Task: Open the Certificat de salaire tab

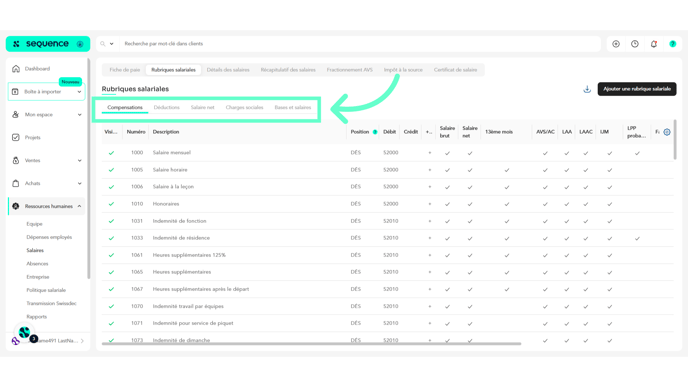Action: (455, 70)
